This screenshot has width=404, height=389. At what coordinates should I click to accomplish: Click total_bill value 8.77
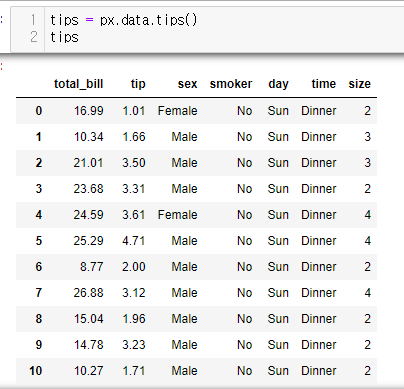(x=92, y=267)
